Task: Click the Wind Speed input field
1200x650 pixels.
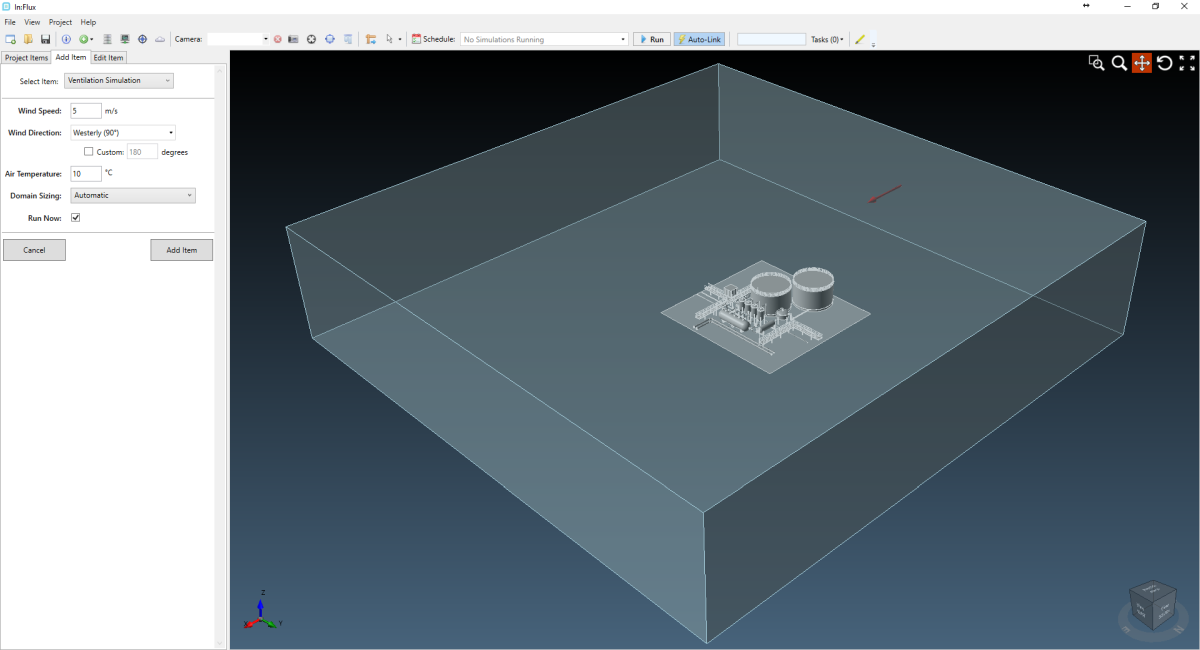Action: [x=86, y=111]
